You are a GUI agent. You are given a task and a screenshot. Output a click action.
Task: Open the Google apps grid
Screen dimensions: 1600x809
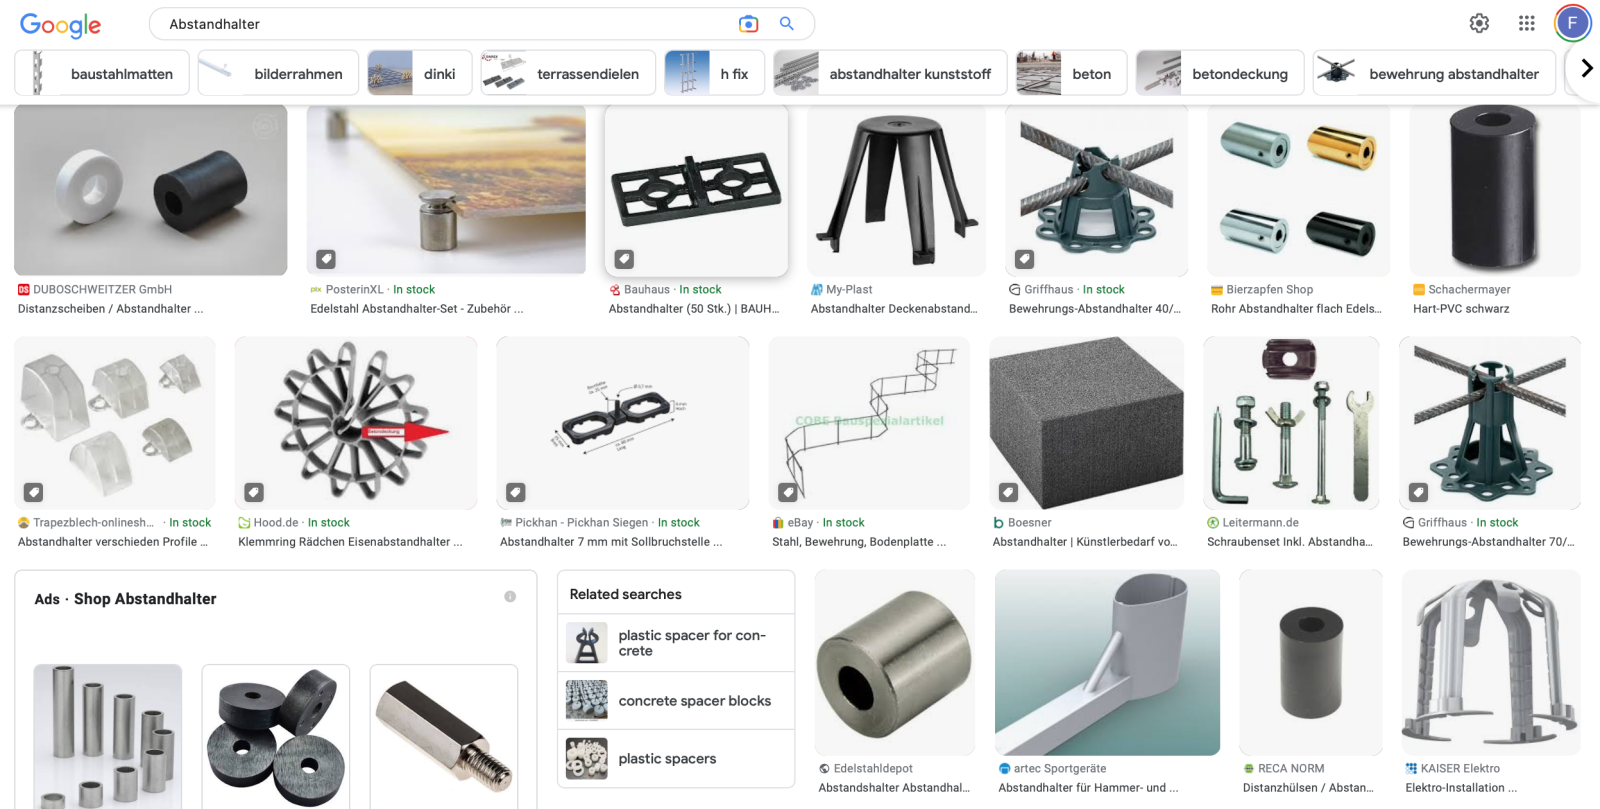(1526, 23)
